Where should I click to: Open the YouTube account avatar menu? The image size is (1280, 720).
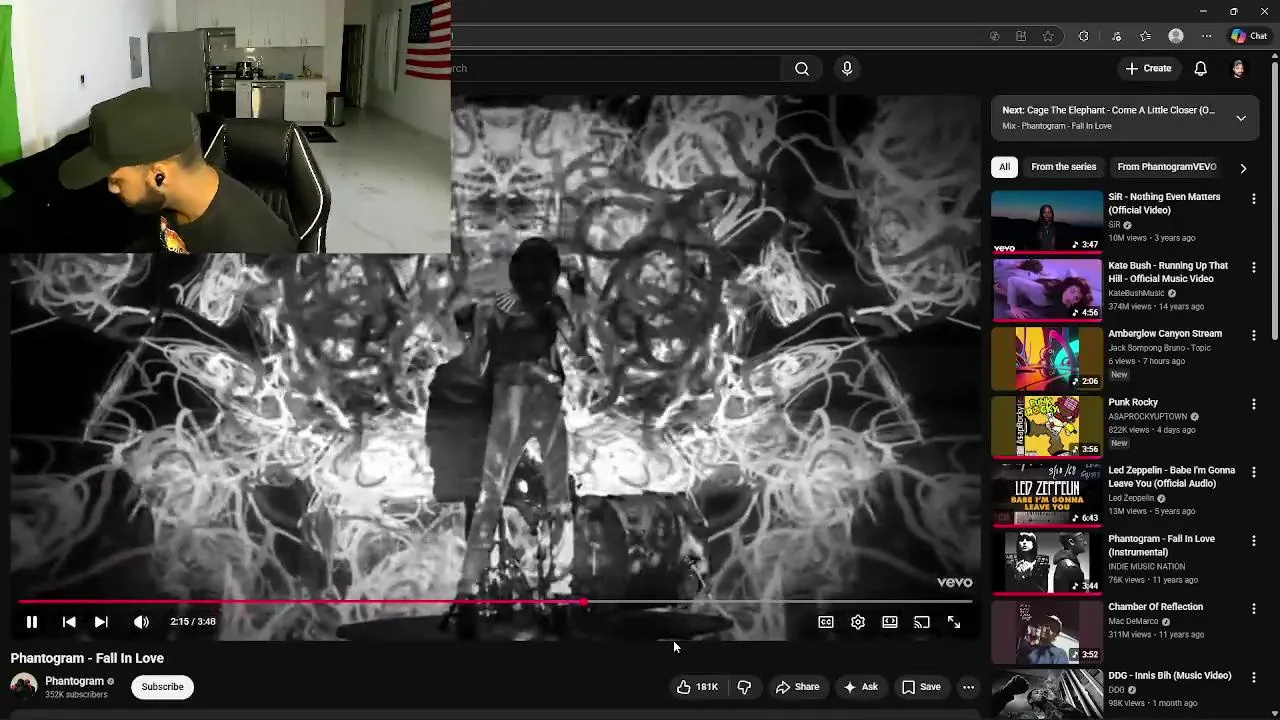point(1239,68)
